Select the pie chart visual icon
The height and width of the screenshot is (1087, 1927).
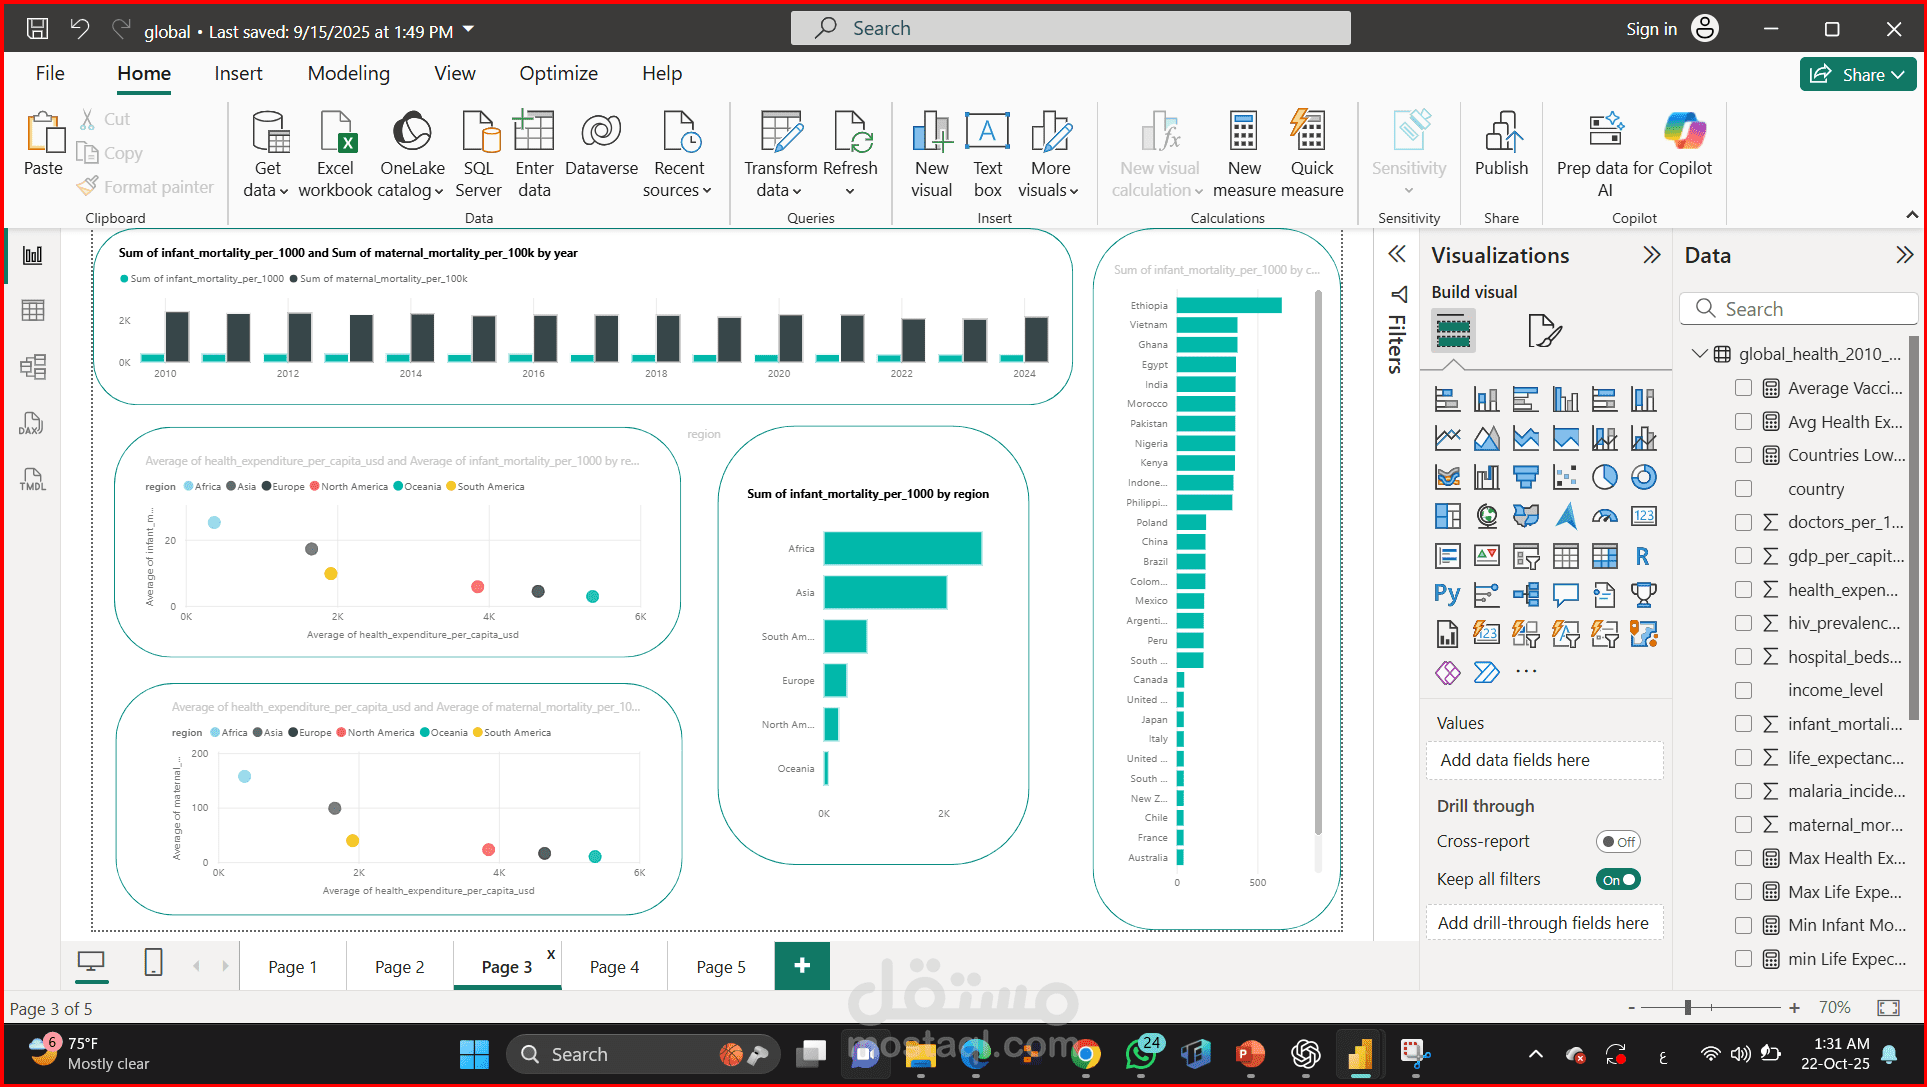(1604, 478)
